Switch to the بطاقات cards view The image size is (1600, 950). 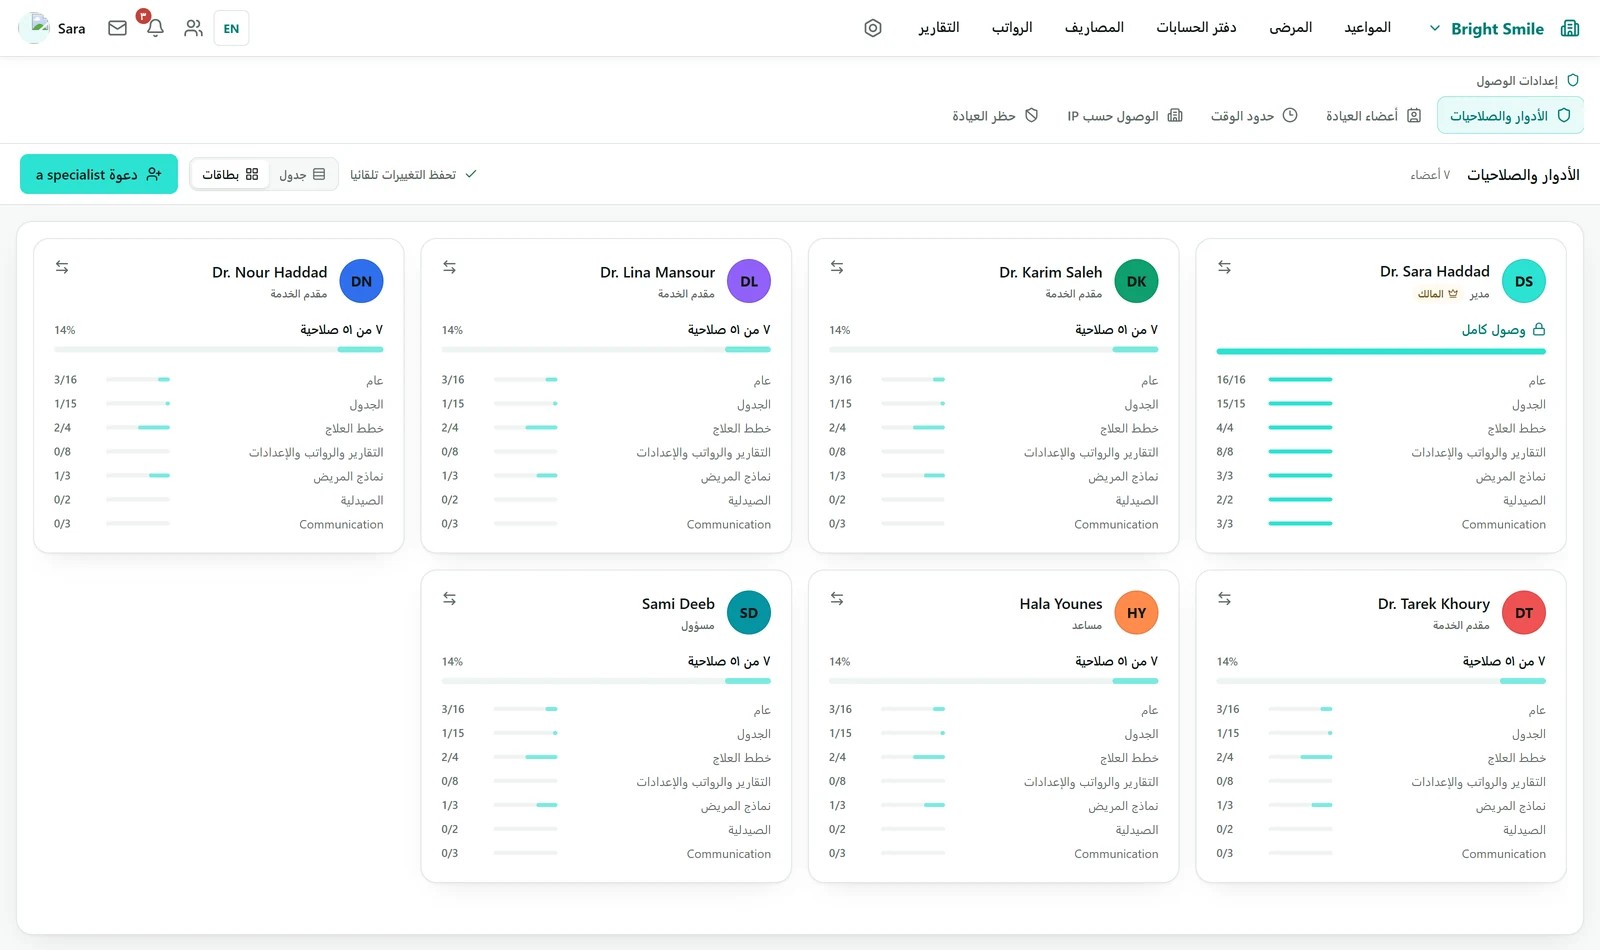point(230,174)
